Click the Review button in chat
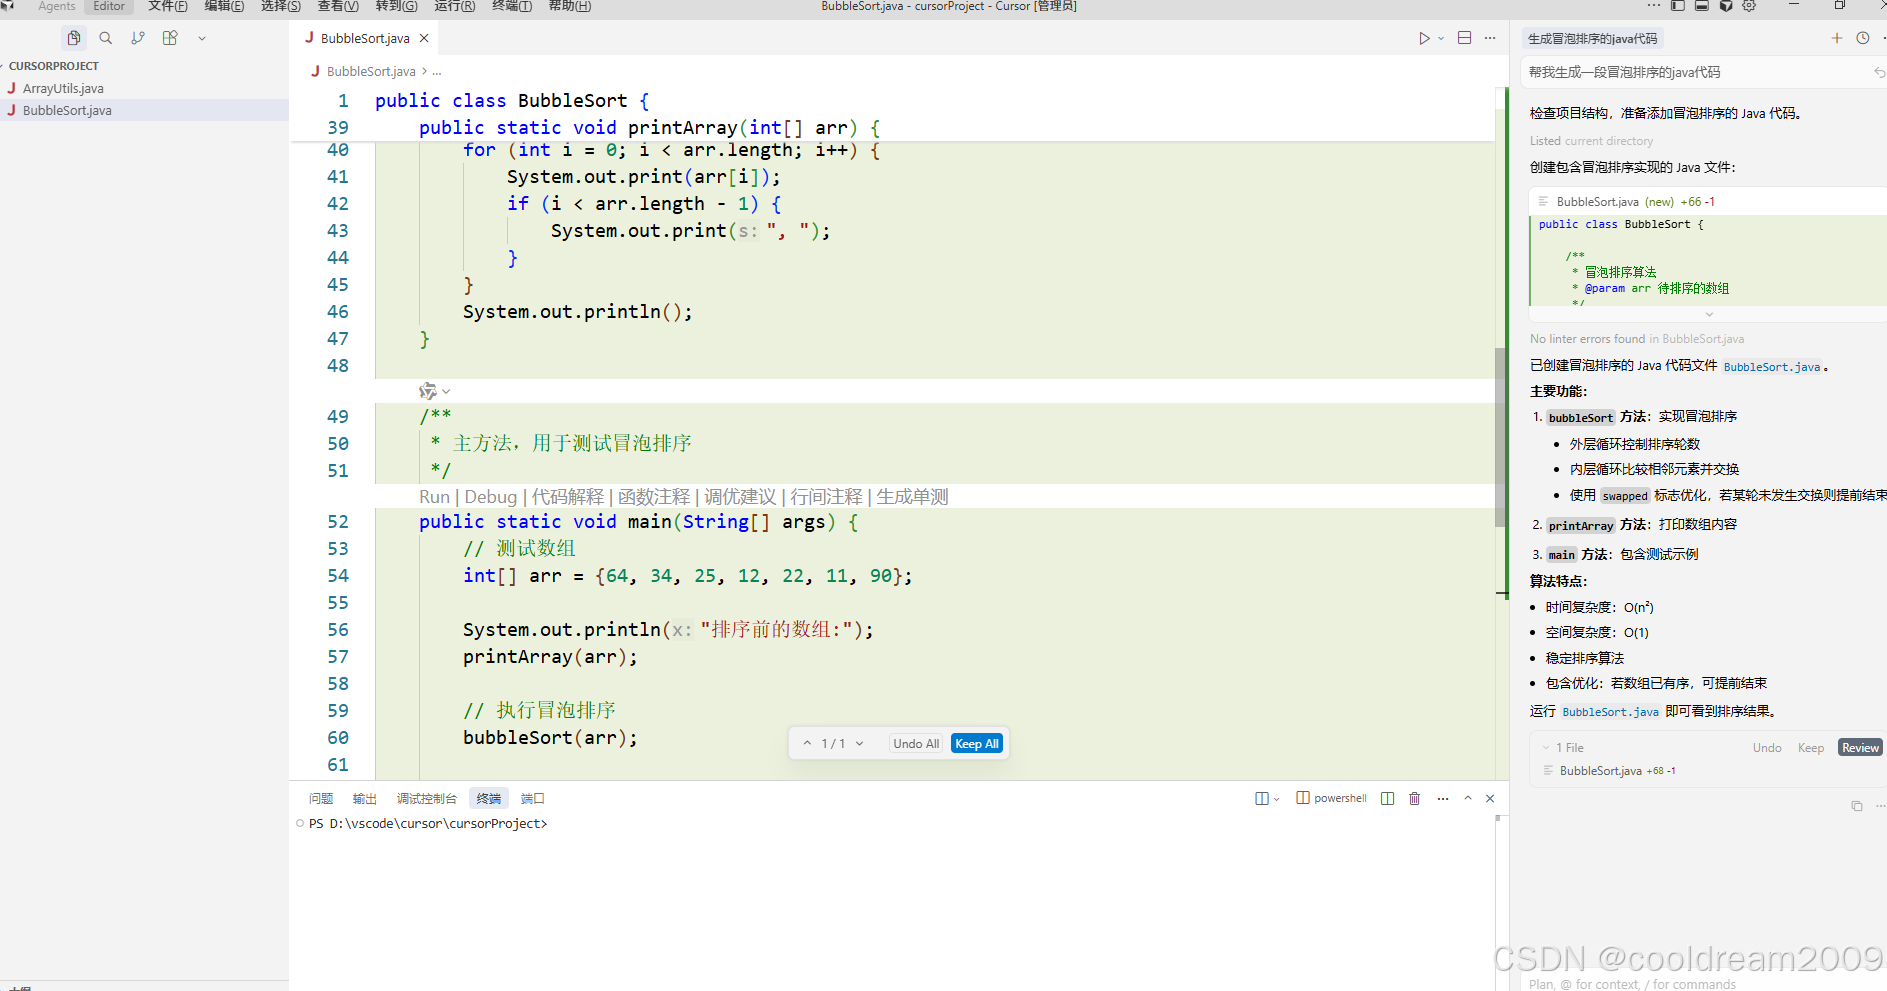Screen dimensions: 1887x991 [x=1860, y=748]
